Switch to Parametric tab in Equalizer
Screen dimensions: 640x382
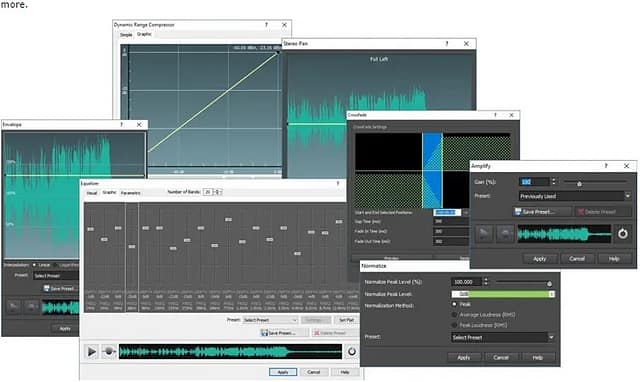pos(131,193)
